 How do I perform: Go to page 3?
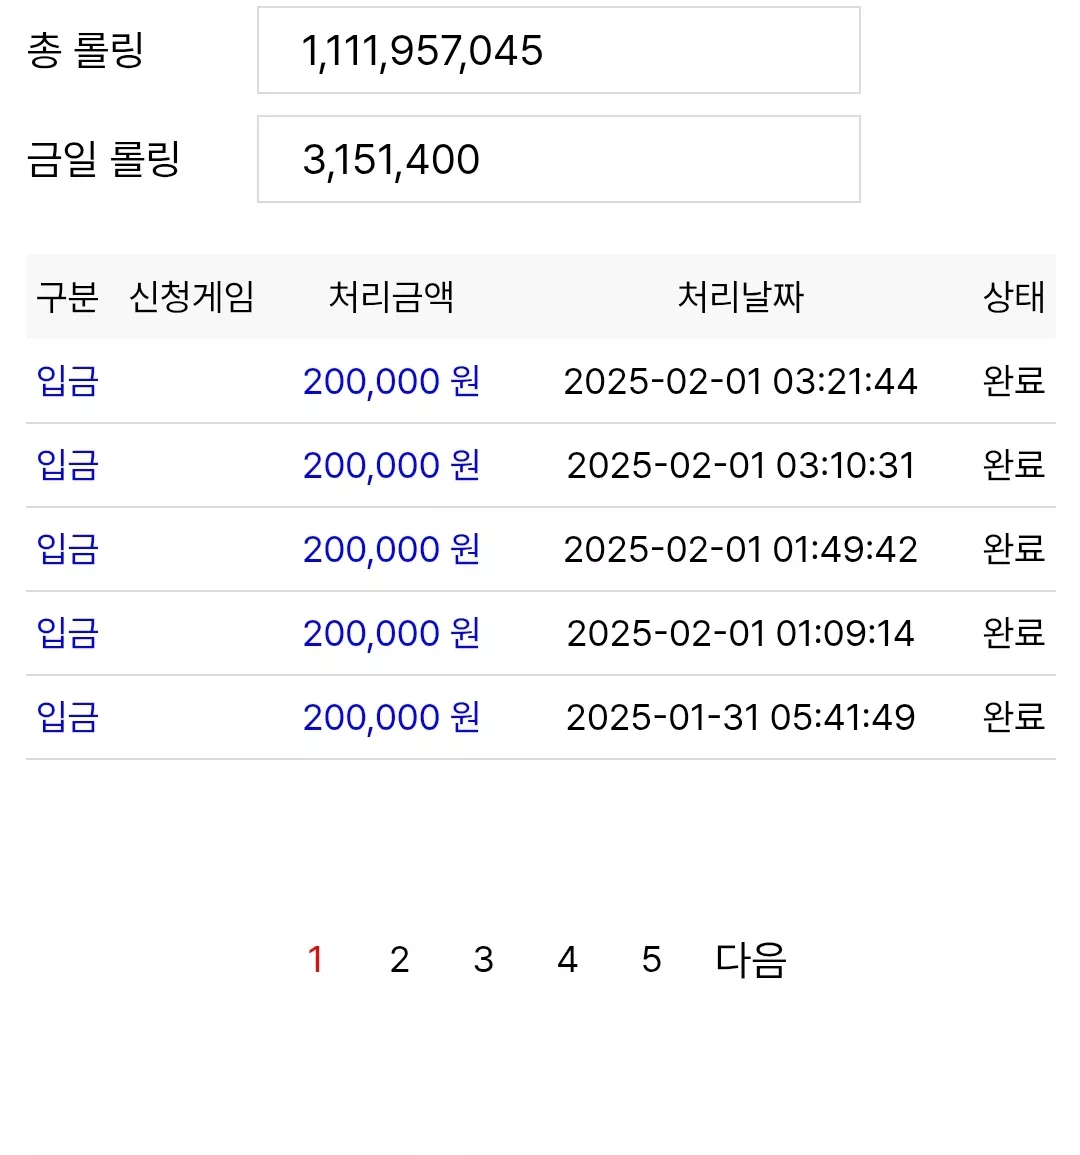(483, 960)
